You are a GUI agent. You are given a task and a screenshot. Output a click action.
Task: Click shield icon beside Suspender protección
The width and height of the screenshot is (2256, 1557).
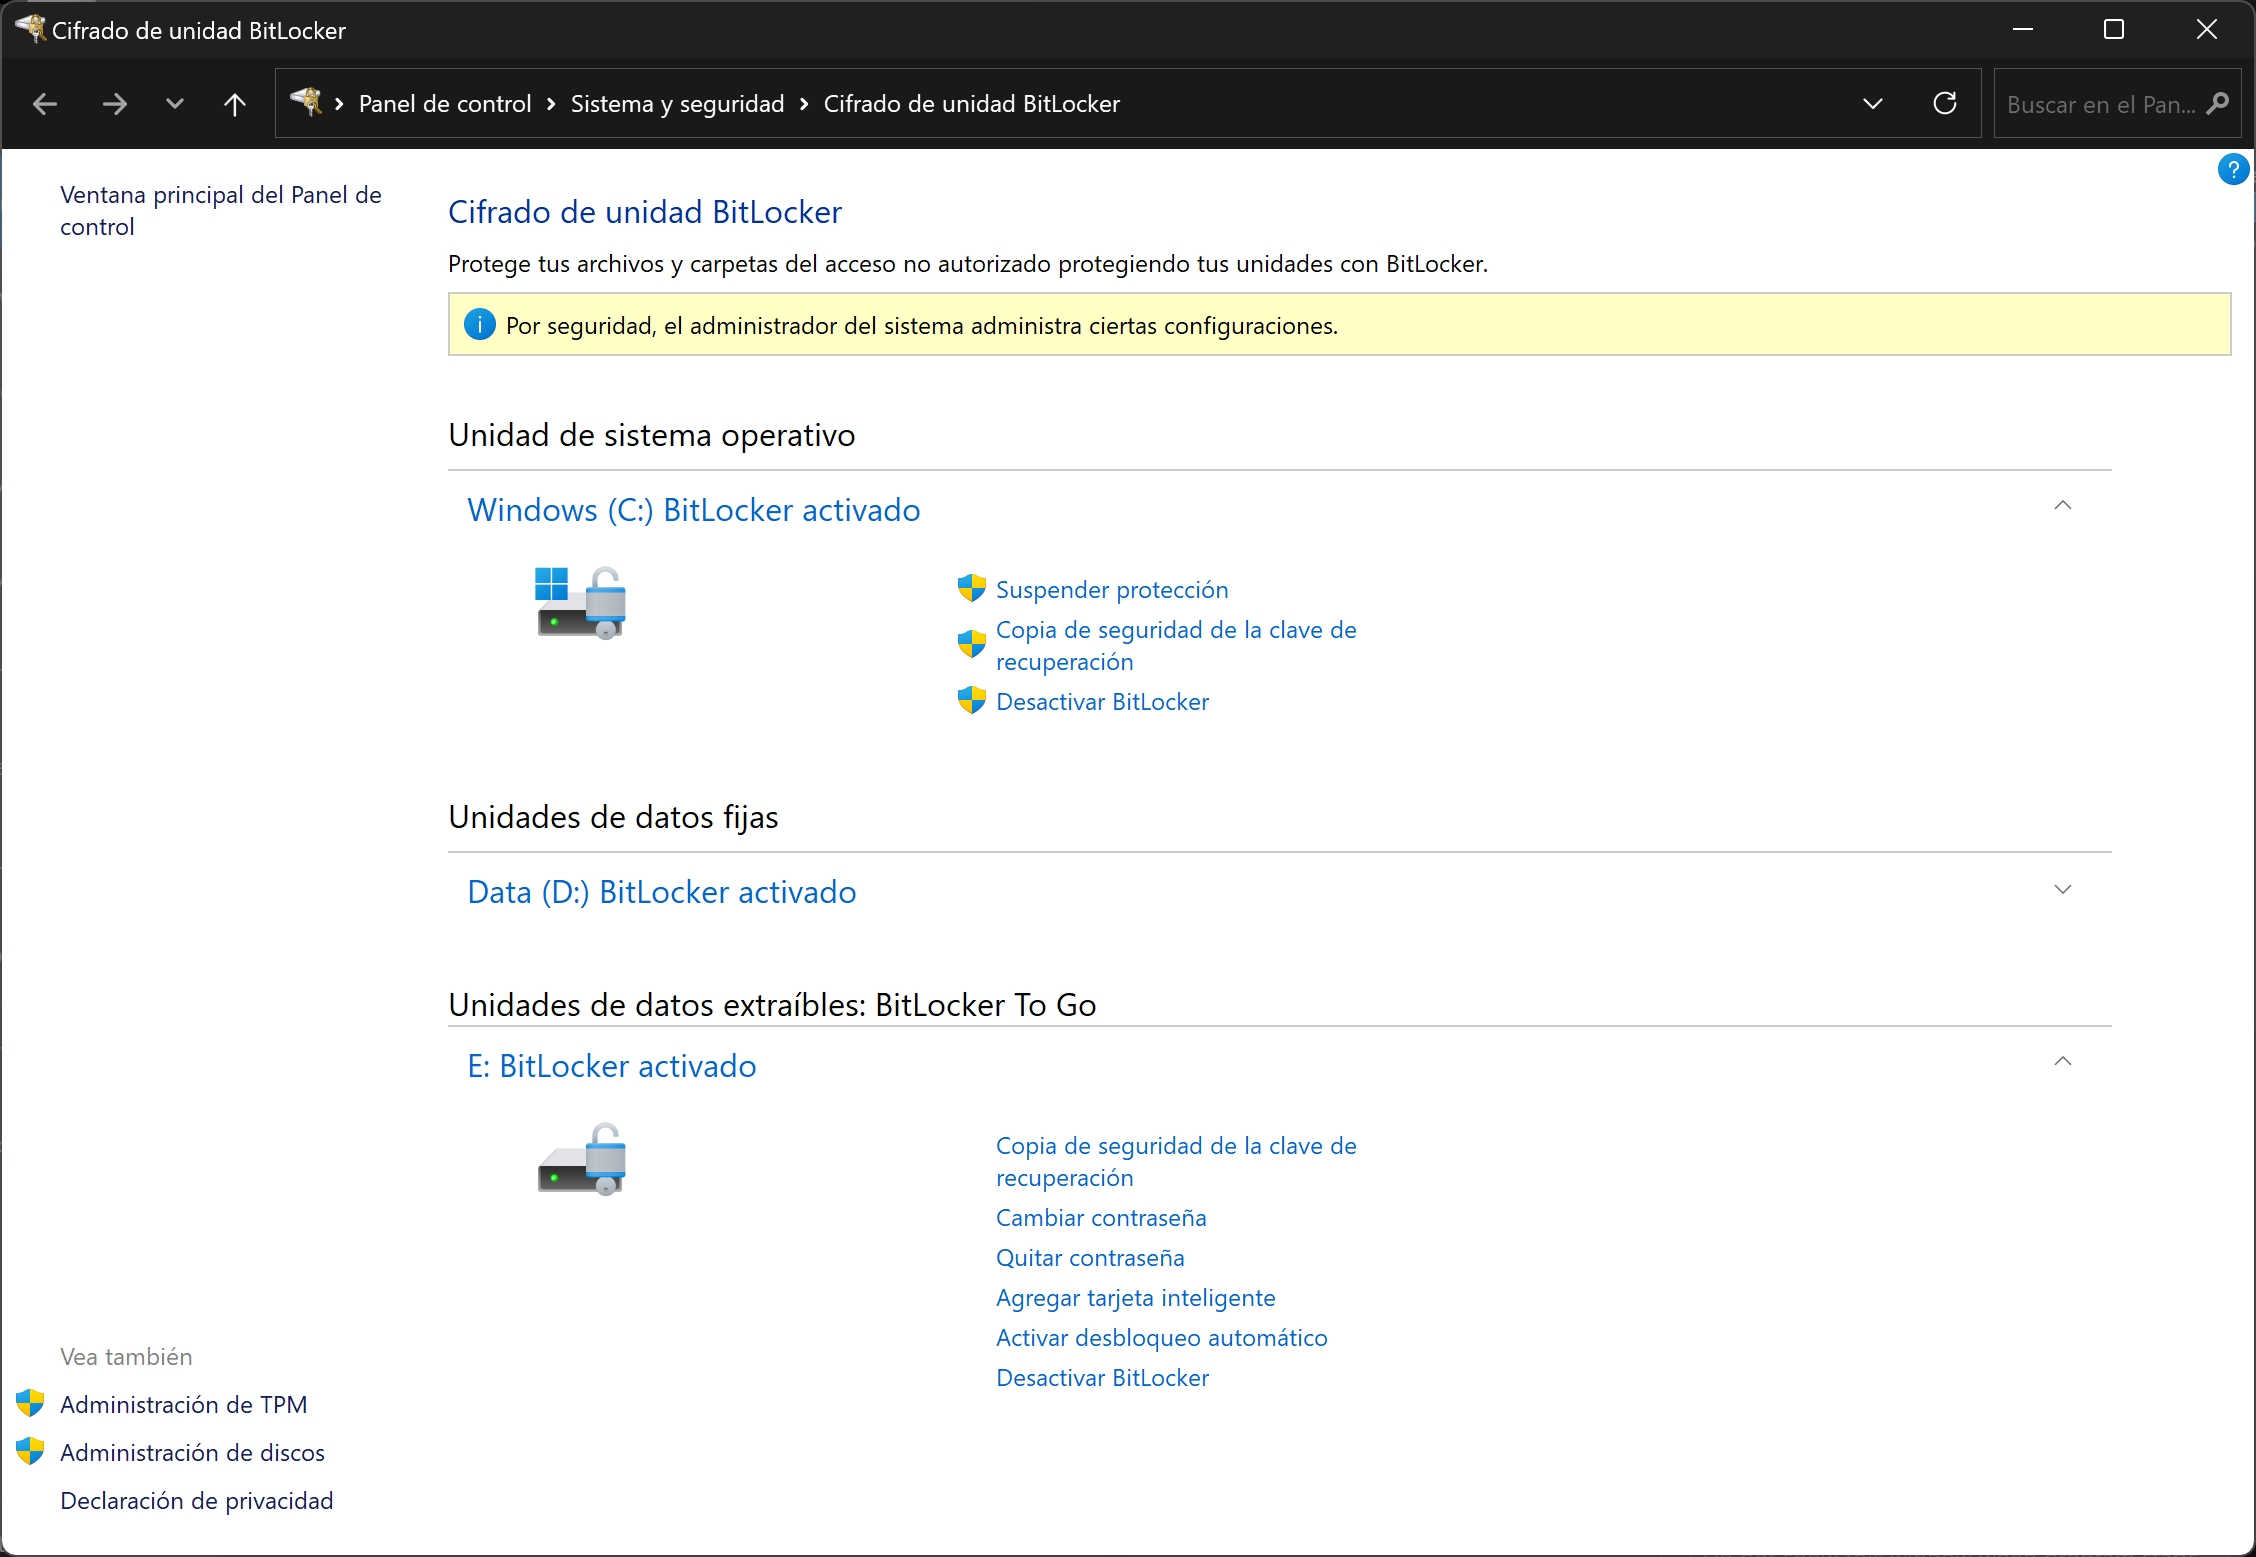click(x=971, y=589)
